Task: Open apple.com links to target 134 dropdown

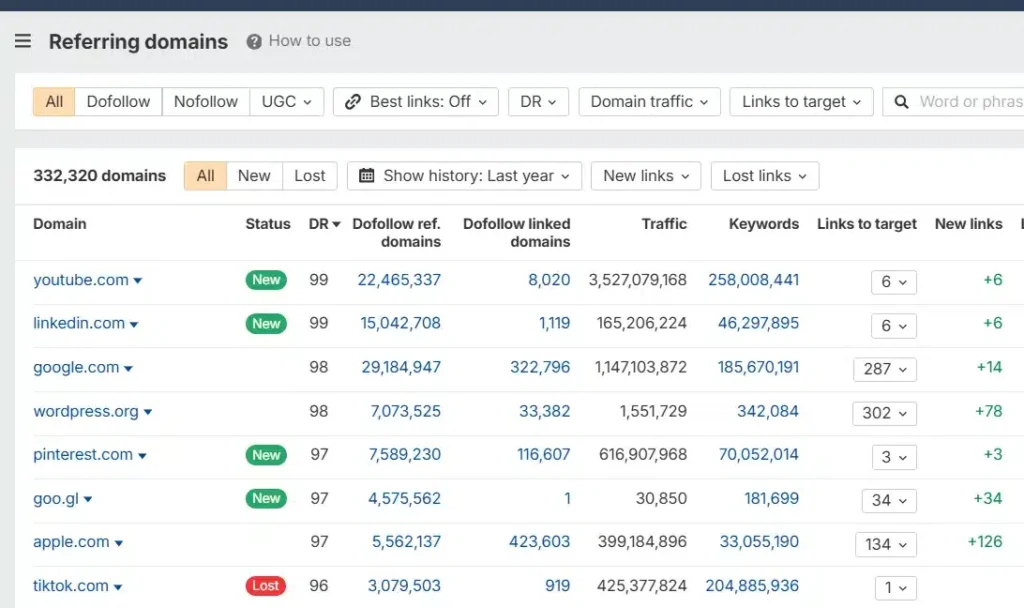Action: tap(886, 545)
